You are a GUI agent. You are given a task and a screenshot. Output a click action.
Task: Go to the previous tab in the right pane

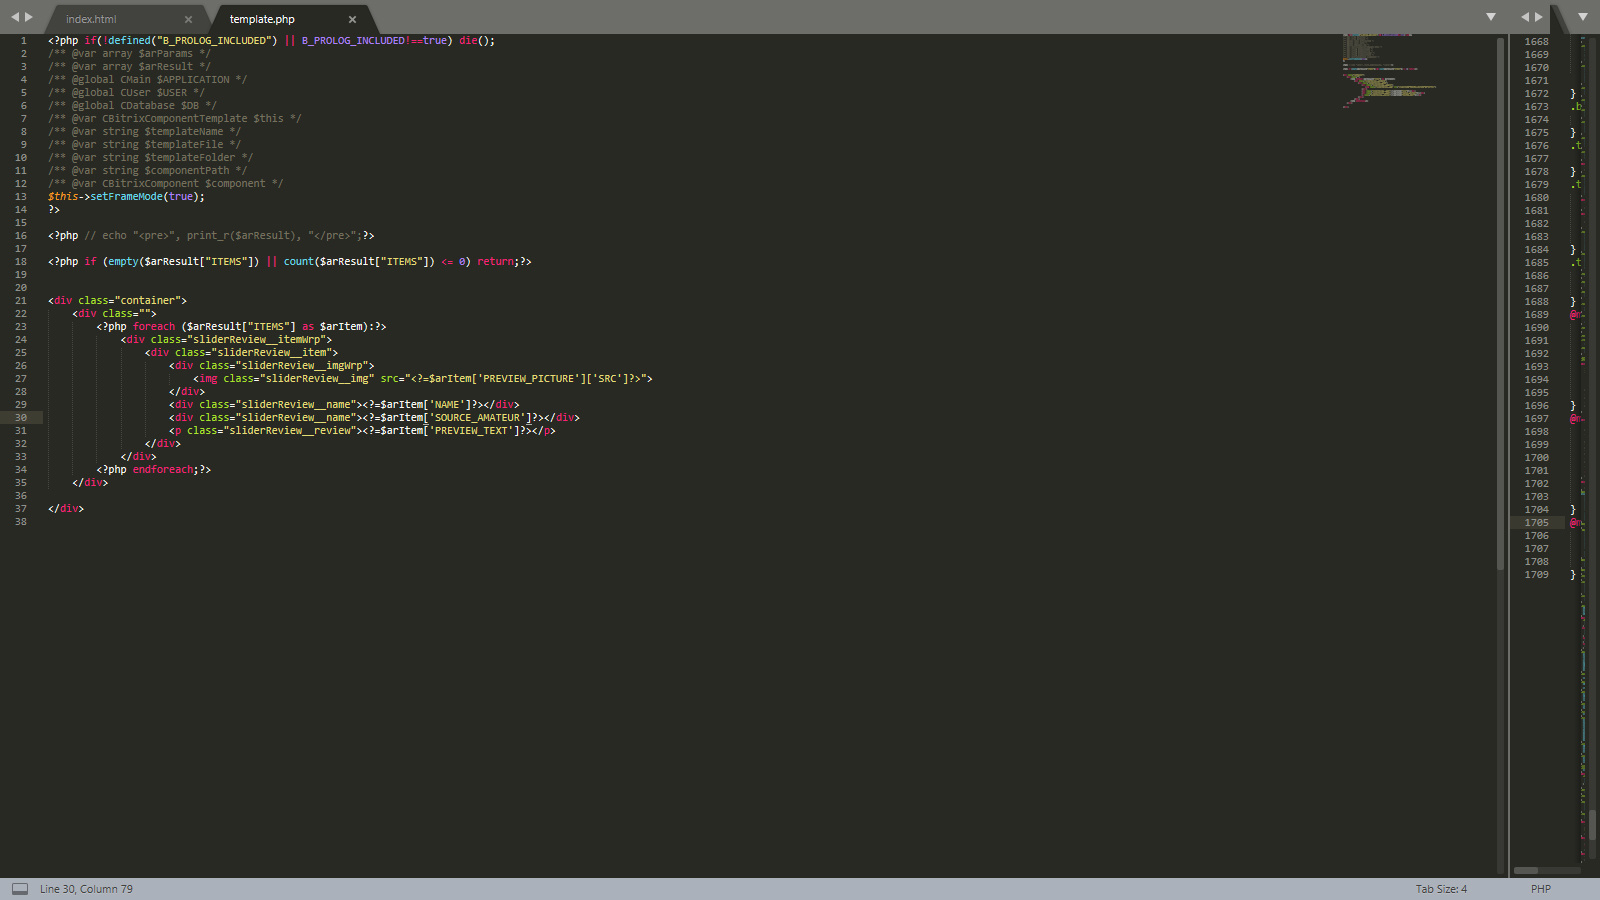[x=1525, y=17]
